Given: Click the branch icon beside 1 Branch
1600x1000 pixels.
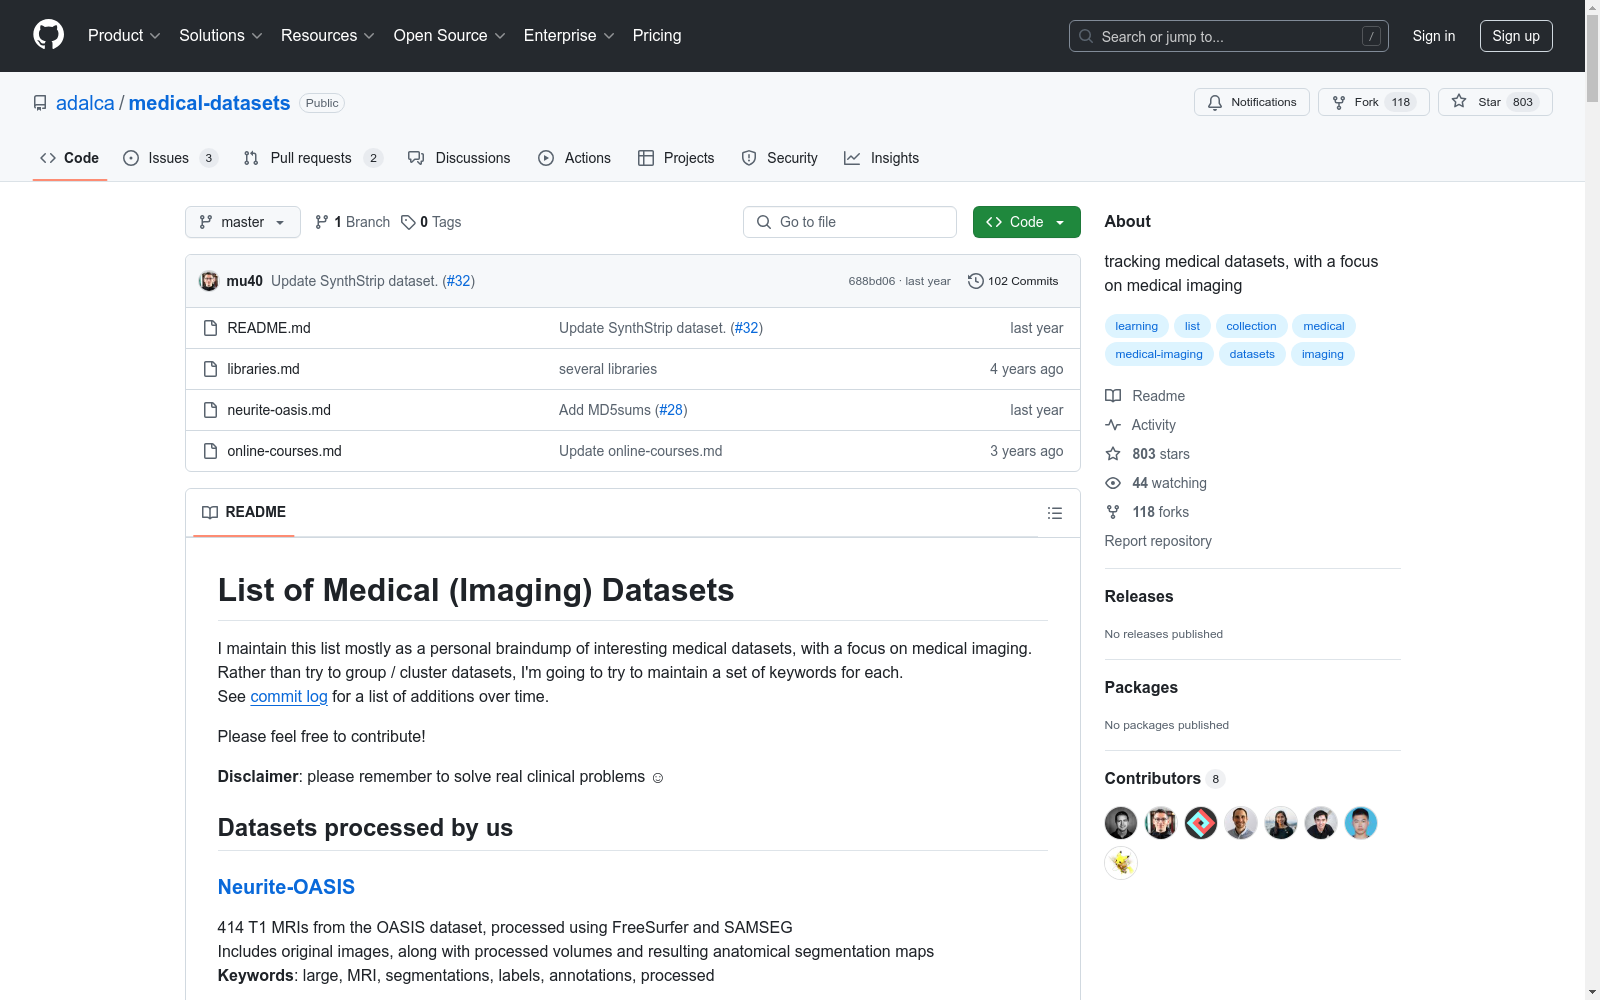Looking at the screenshot, I should click(x=322, y=222).
